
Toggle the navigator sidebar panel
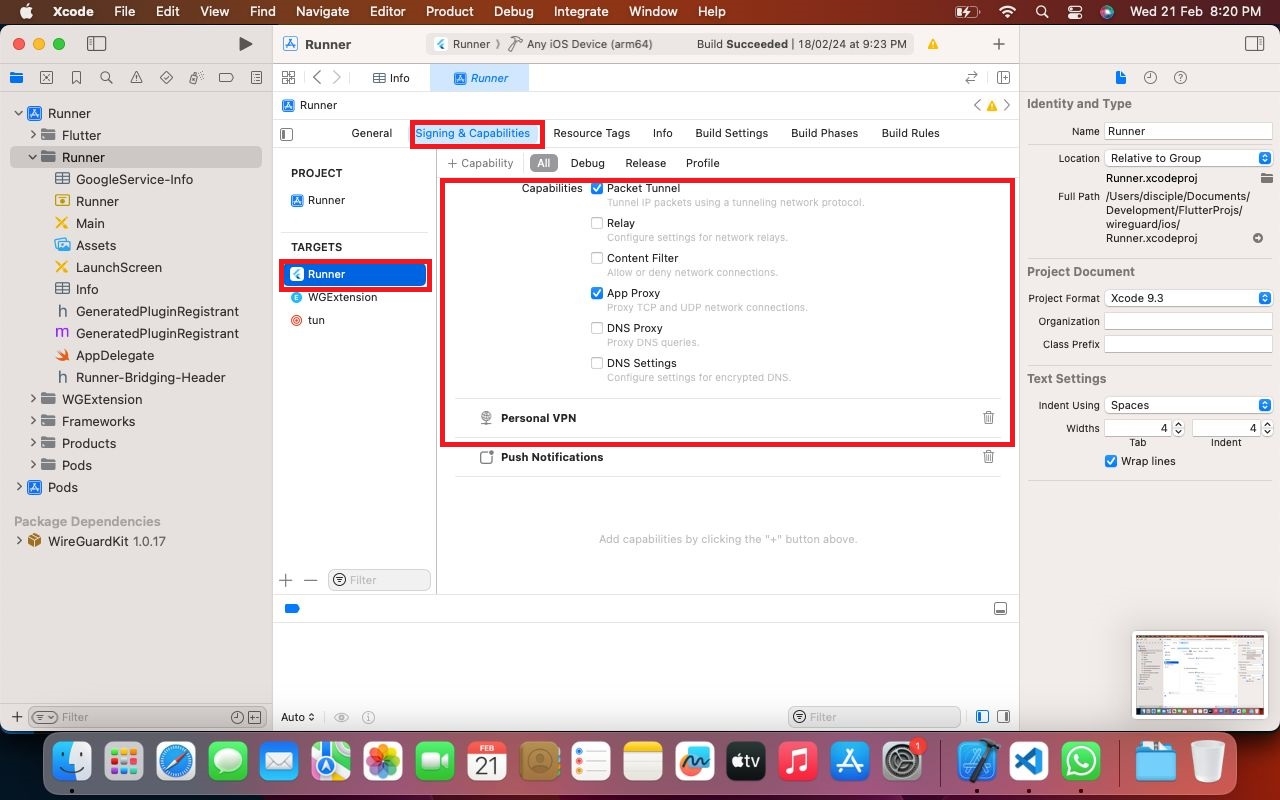point(96,44)
